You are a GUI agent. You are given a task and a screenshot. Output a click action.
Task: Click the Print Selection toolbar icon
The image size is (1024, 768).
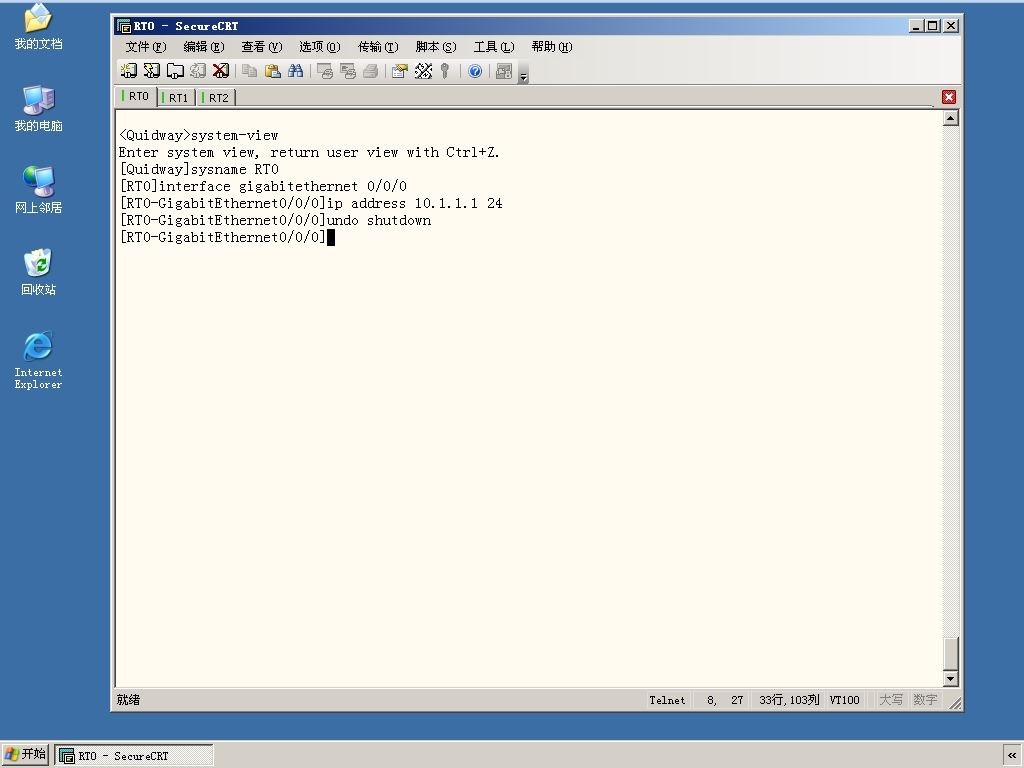(347, 71)
